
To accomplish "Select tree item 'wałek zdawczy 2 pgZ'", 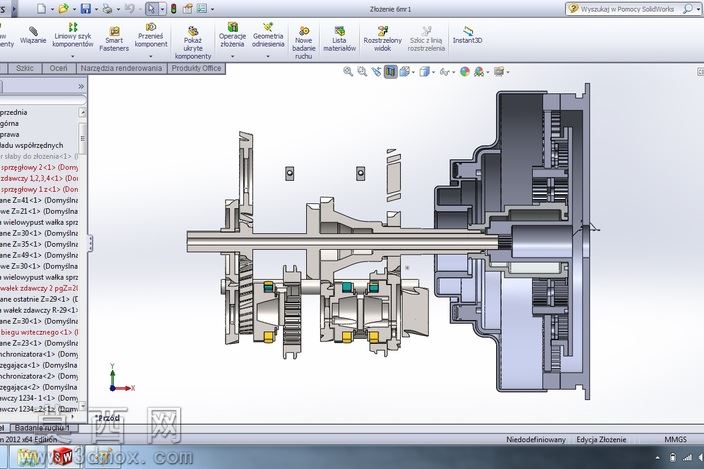I will (39, 288).
